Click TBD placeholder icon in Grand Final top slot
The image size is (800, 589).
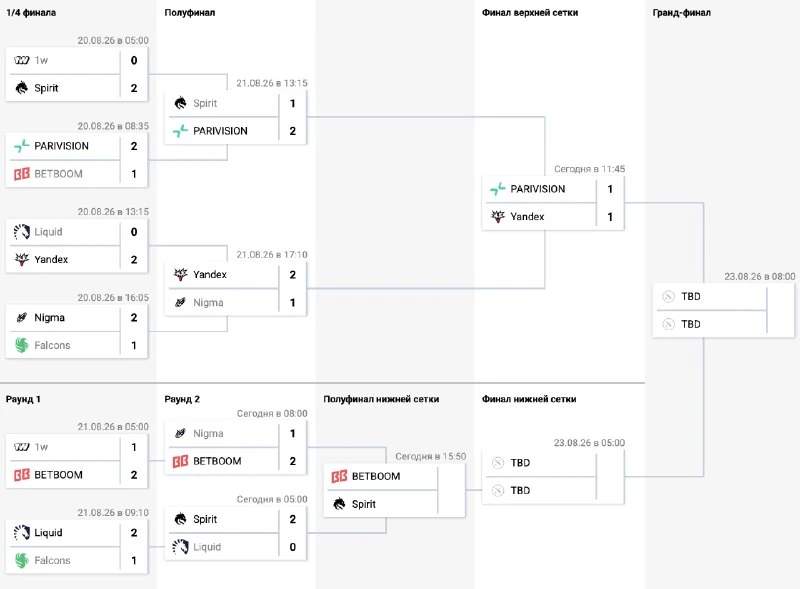coord(668,297)
